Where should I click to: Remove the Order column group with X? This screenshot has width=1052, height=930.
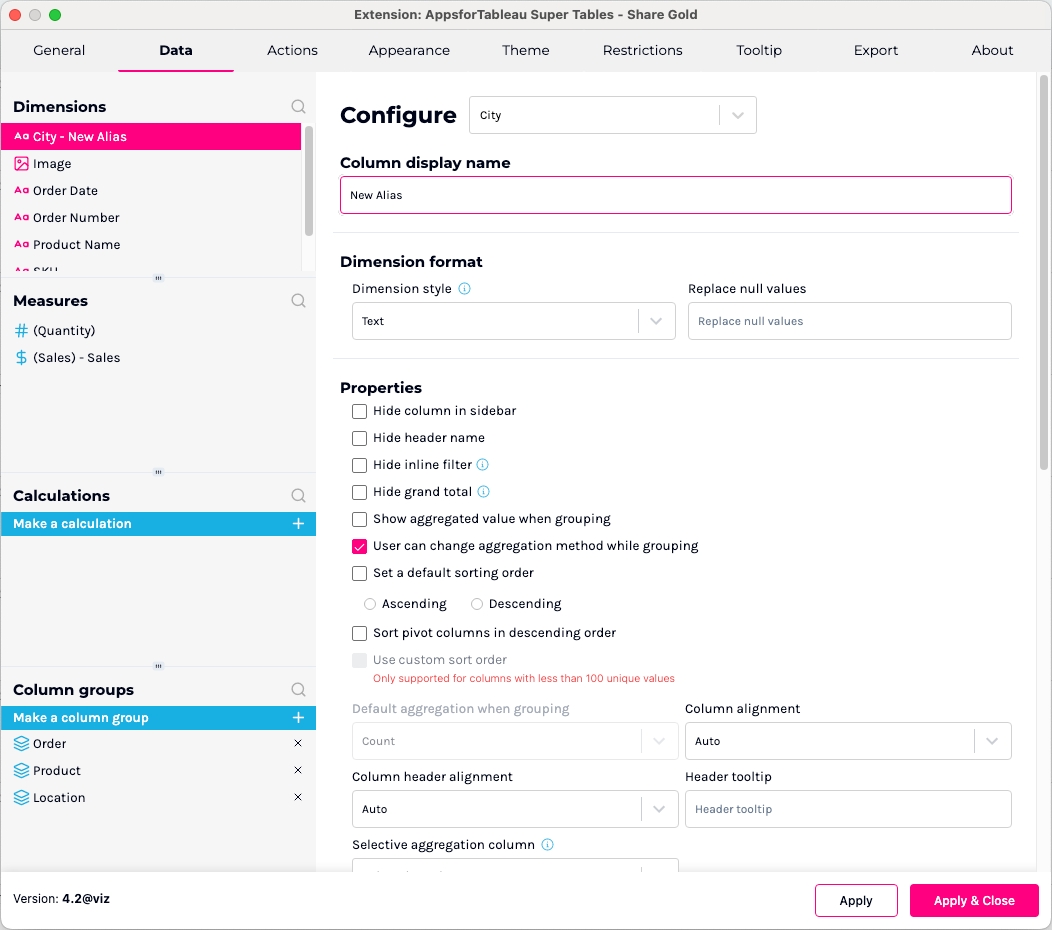(298, 743)
